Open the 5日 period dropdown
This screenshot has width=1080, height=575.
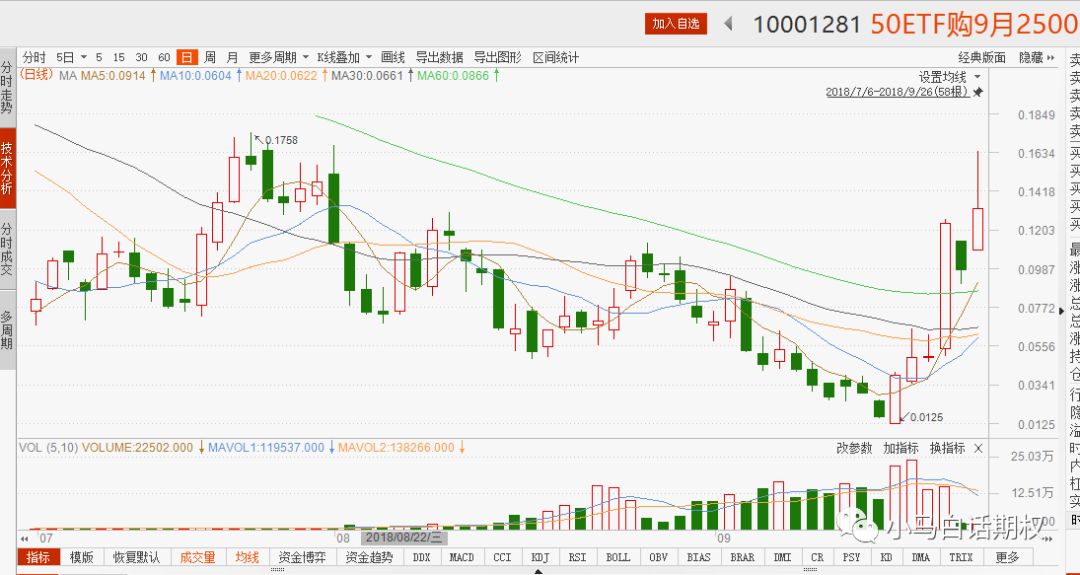point(71,57)
